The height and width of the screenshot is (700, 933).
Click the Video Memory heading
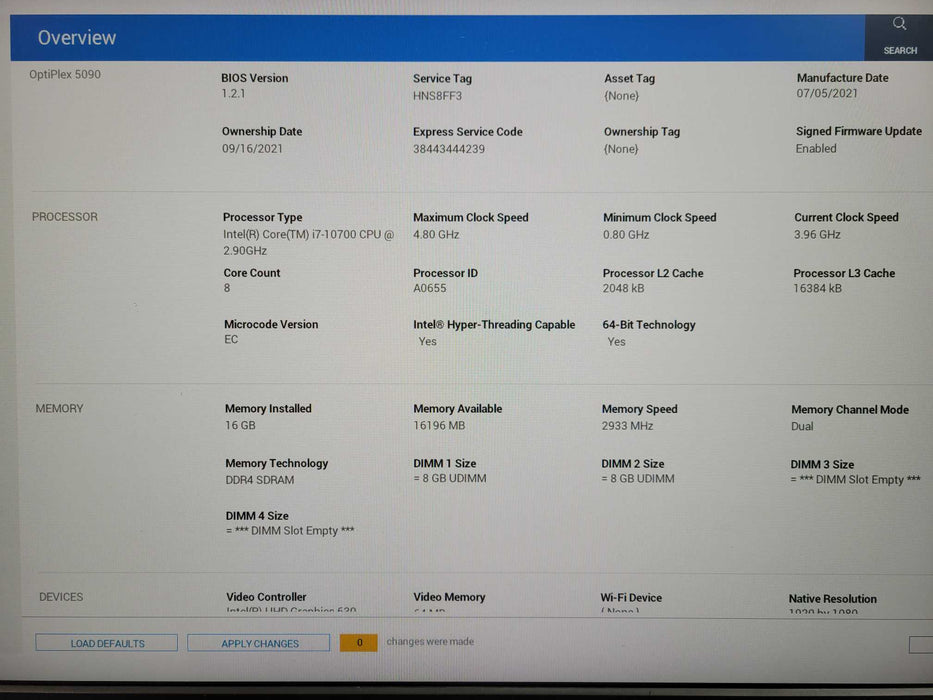pos(449,597)
